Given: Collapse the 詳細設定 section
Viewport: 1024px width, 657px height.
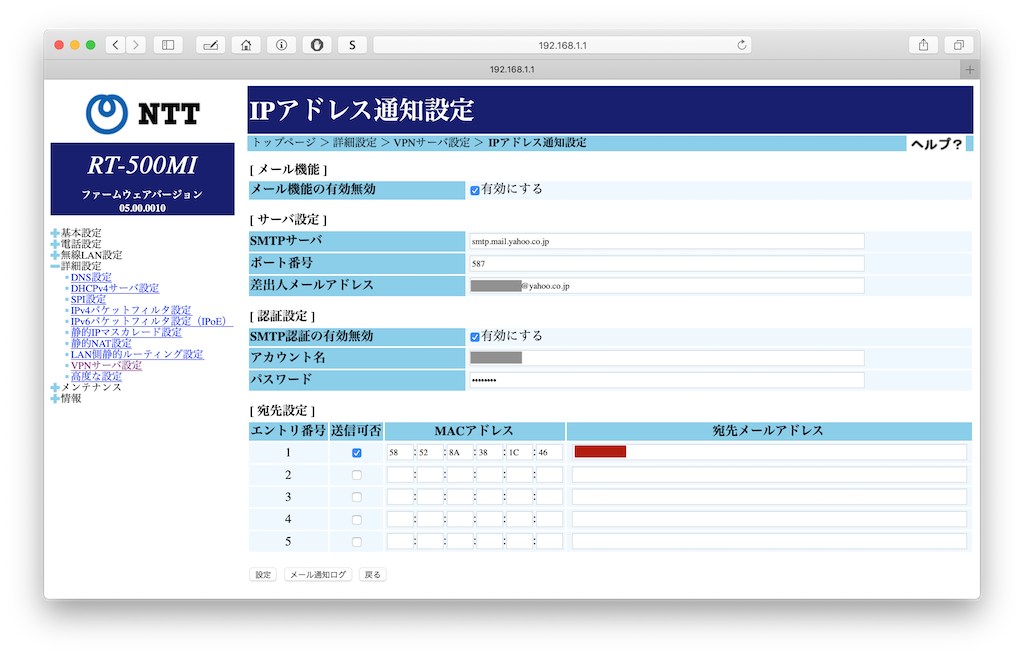Looking at the screenshot, I should click(54, 265).
